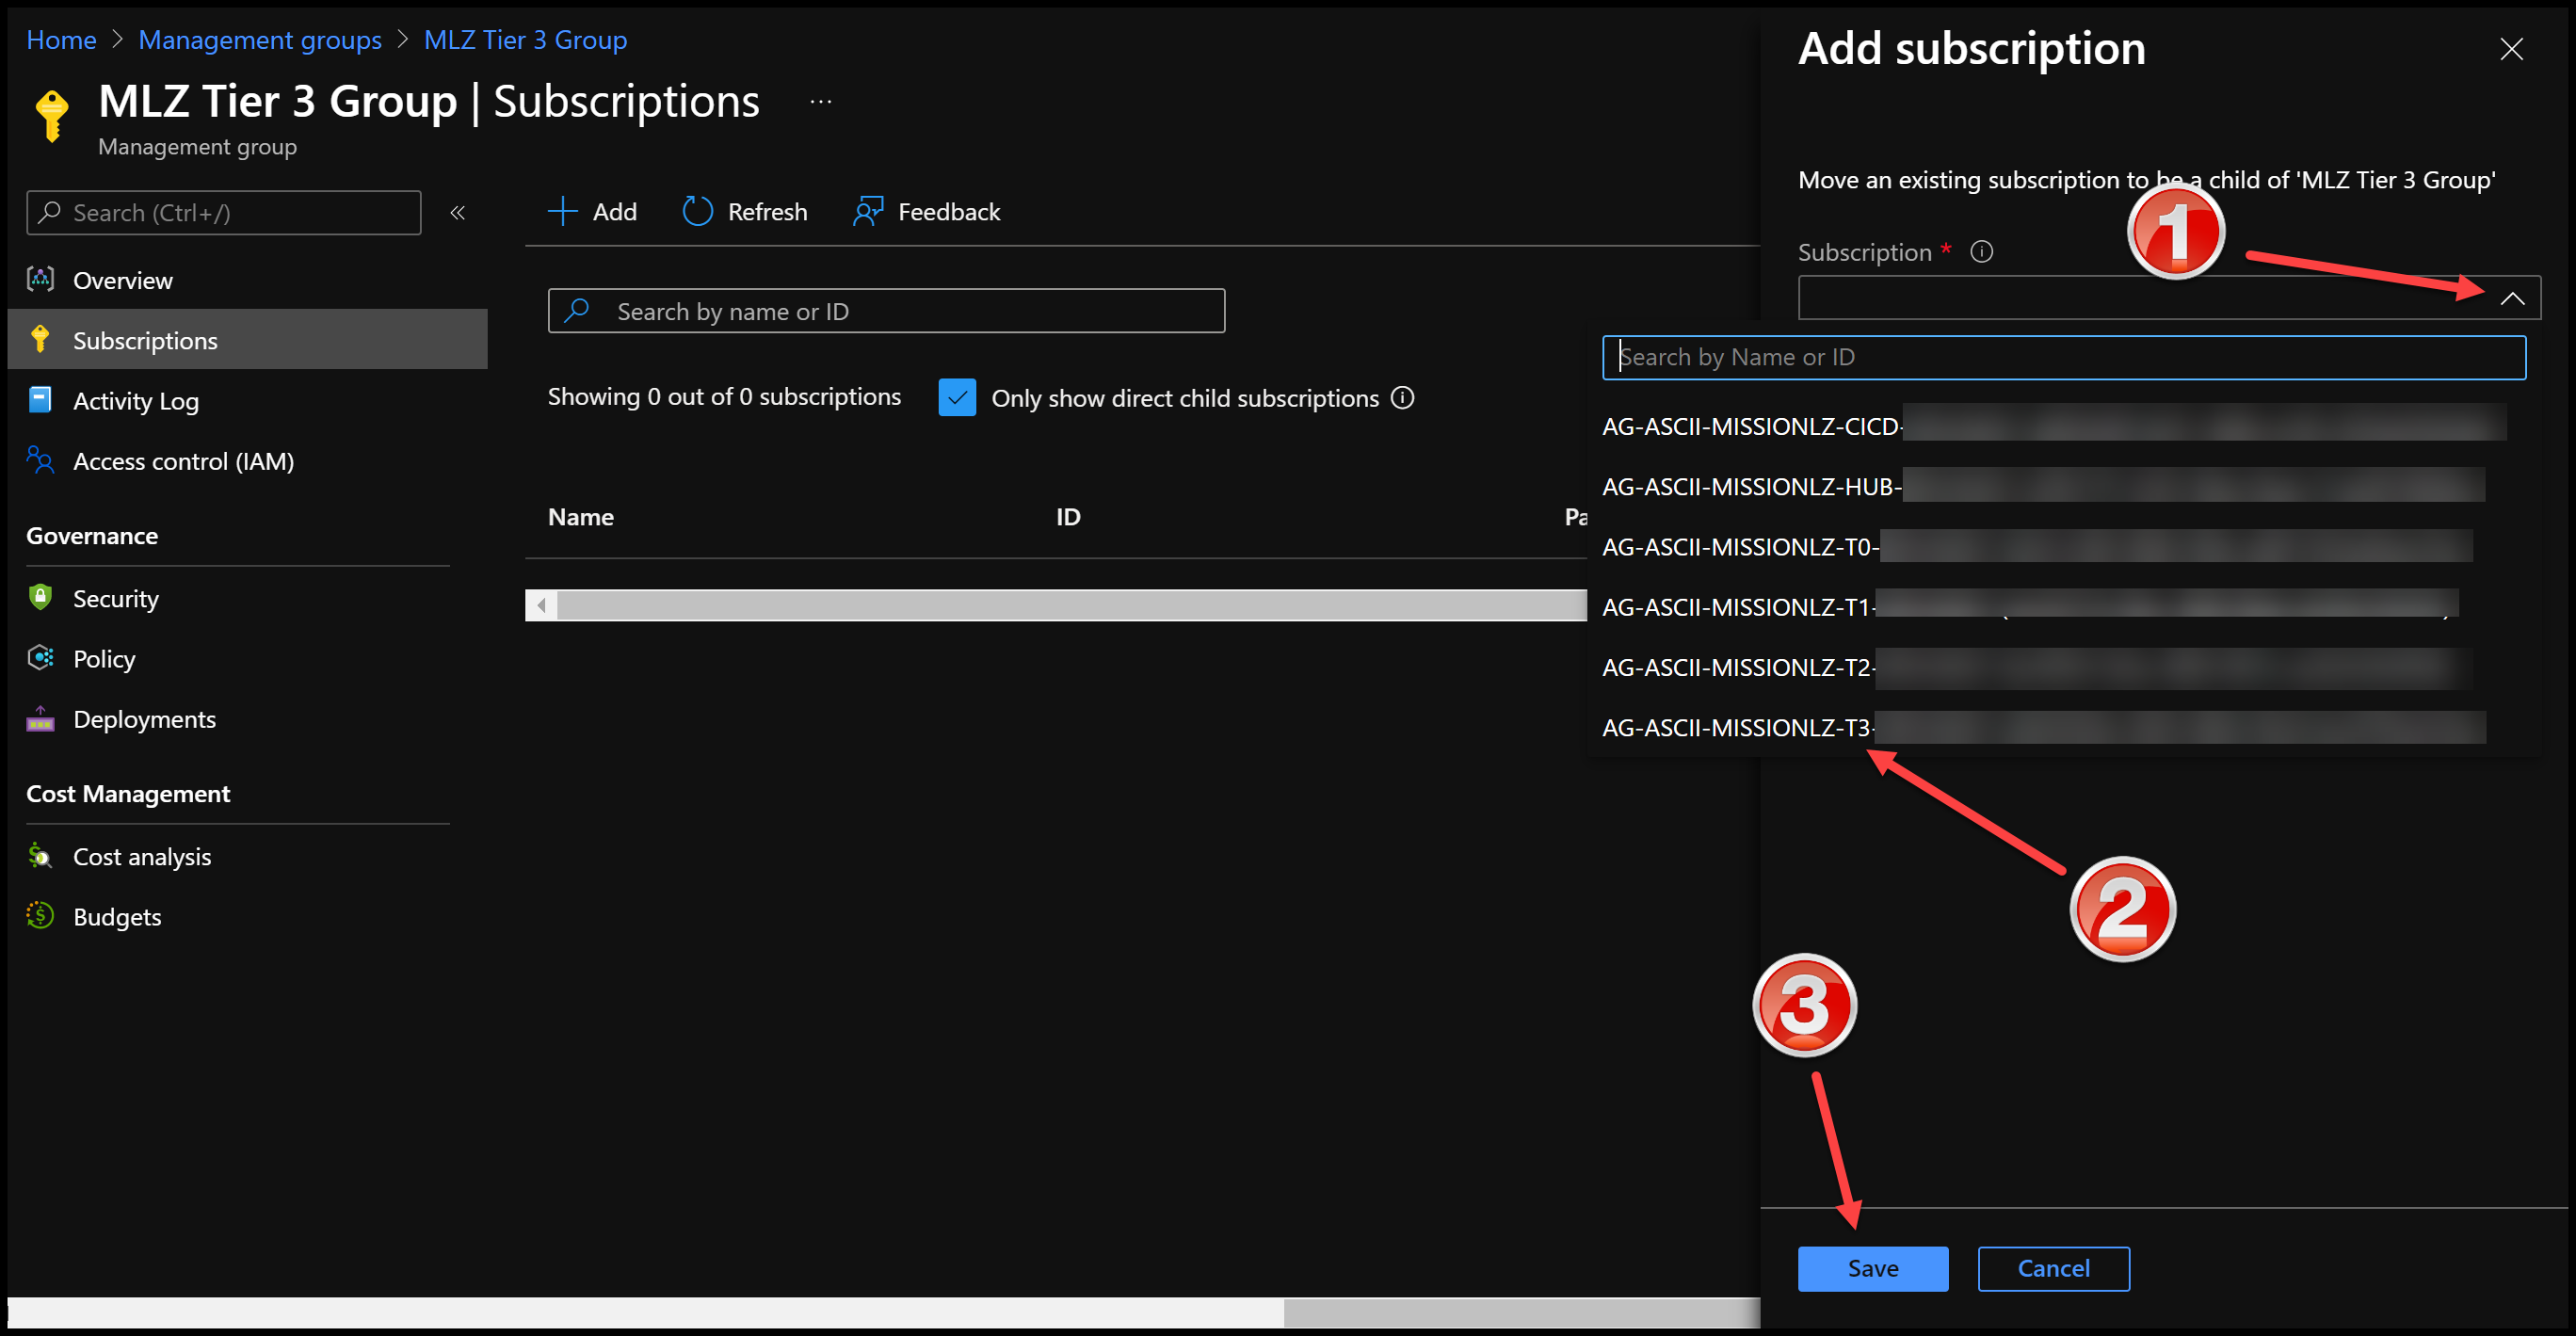Collapse the Subscription dropdown chevron

(x=2512, y=298)
